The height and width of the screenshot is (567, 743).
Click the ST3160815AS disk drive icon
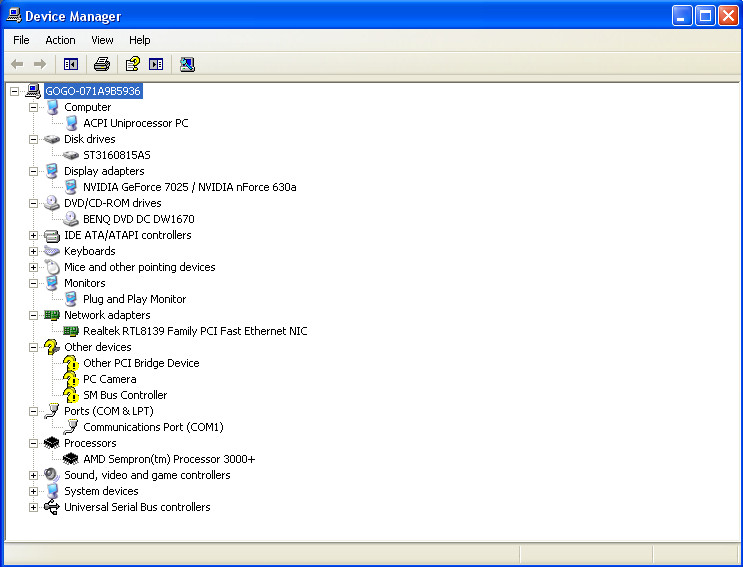[71, 155]
